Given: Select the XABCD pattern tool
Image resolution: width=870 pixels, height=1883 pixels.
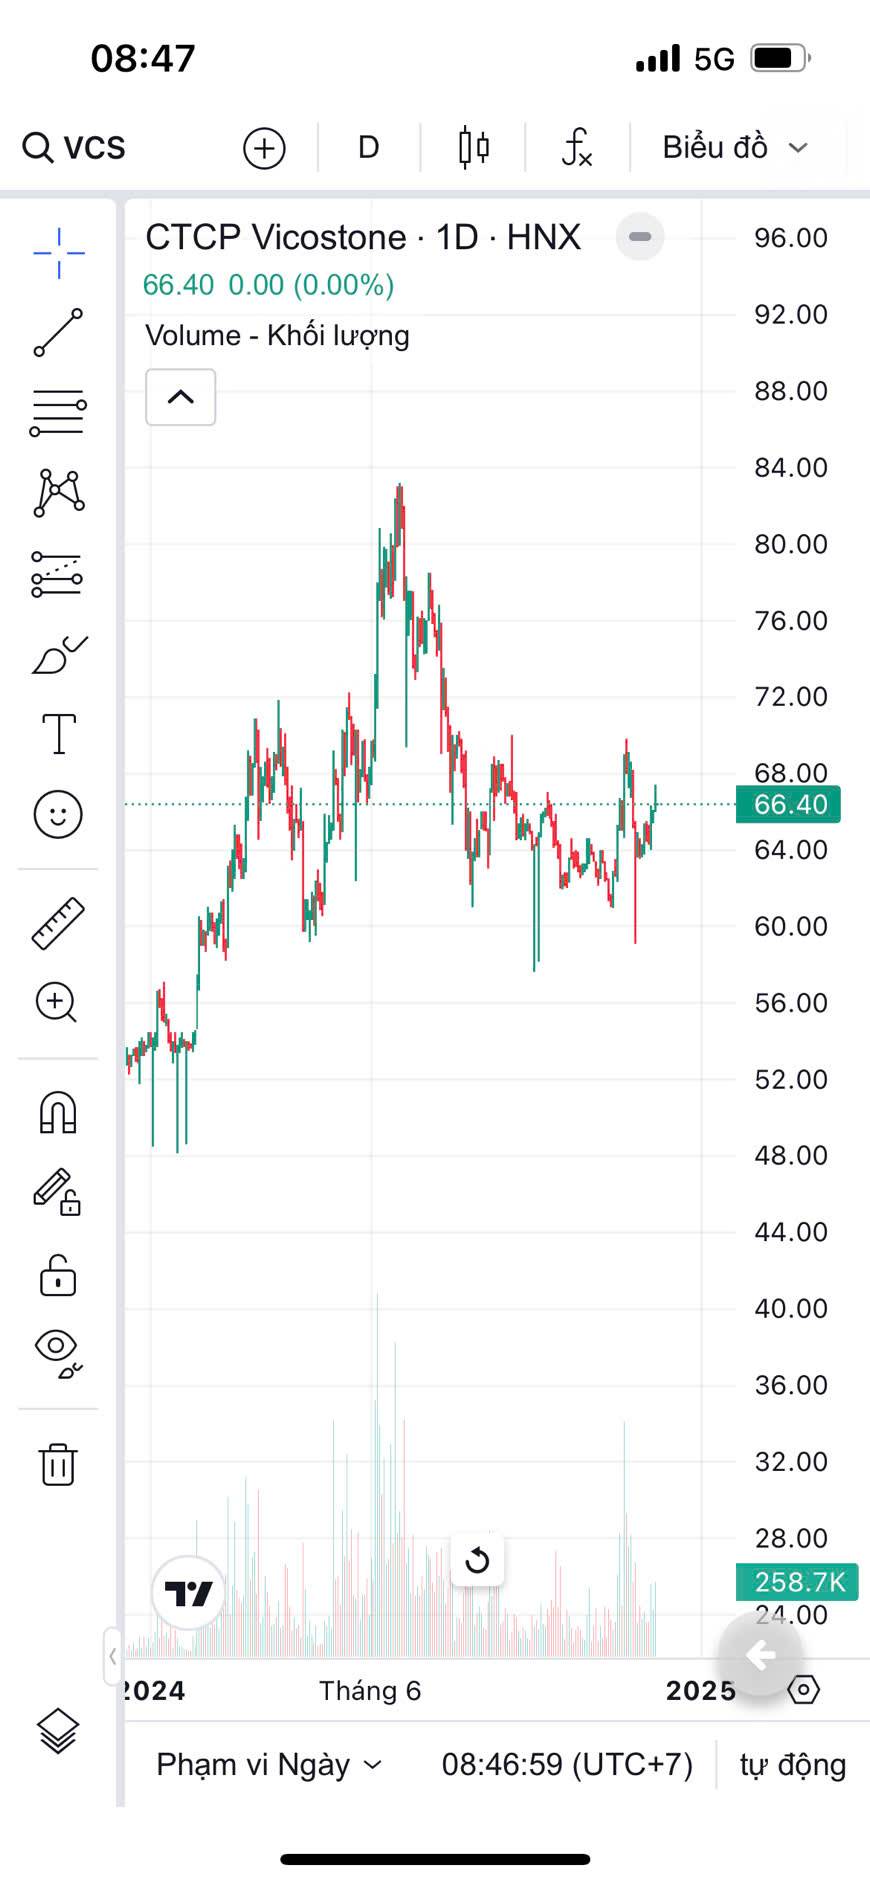Looking at the screenshot, I should point(59,493).
